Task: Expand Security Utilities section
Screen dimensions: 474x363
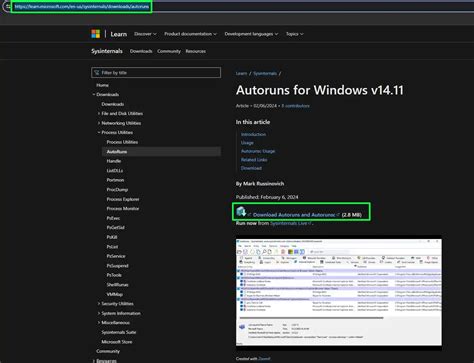Action: click(99, 304)
